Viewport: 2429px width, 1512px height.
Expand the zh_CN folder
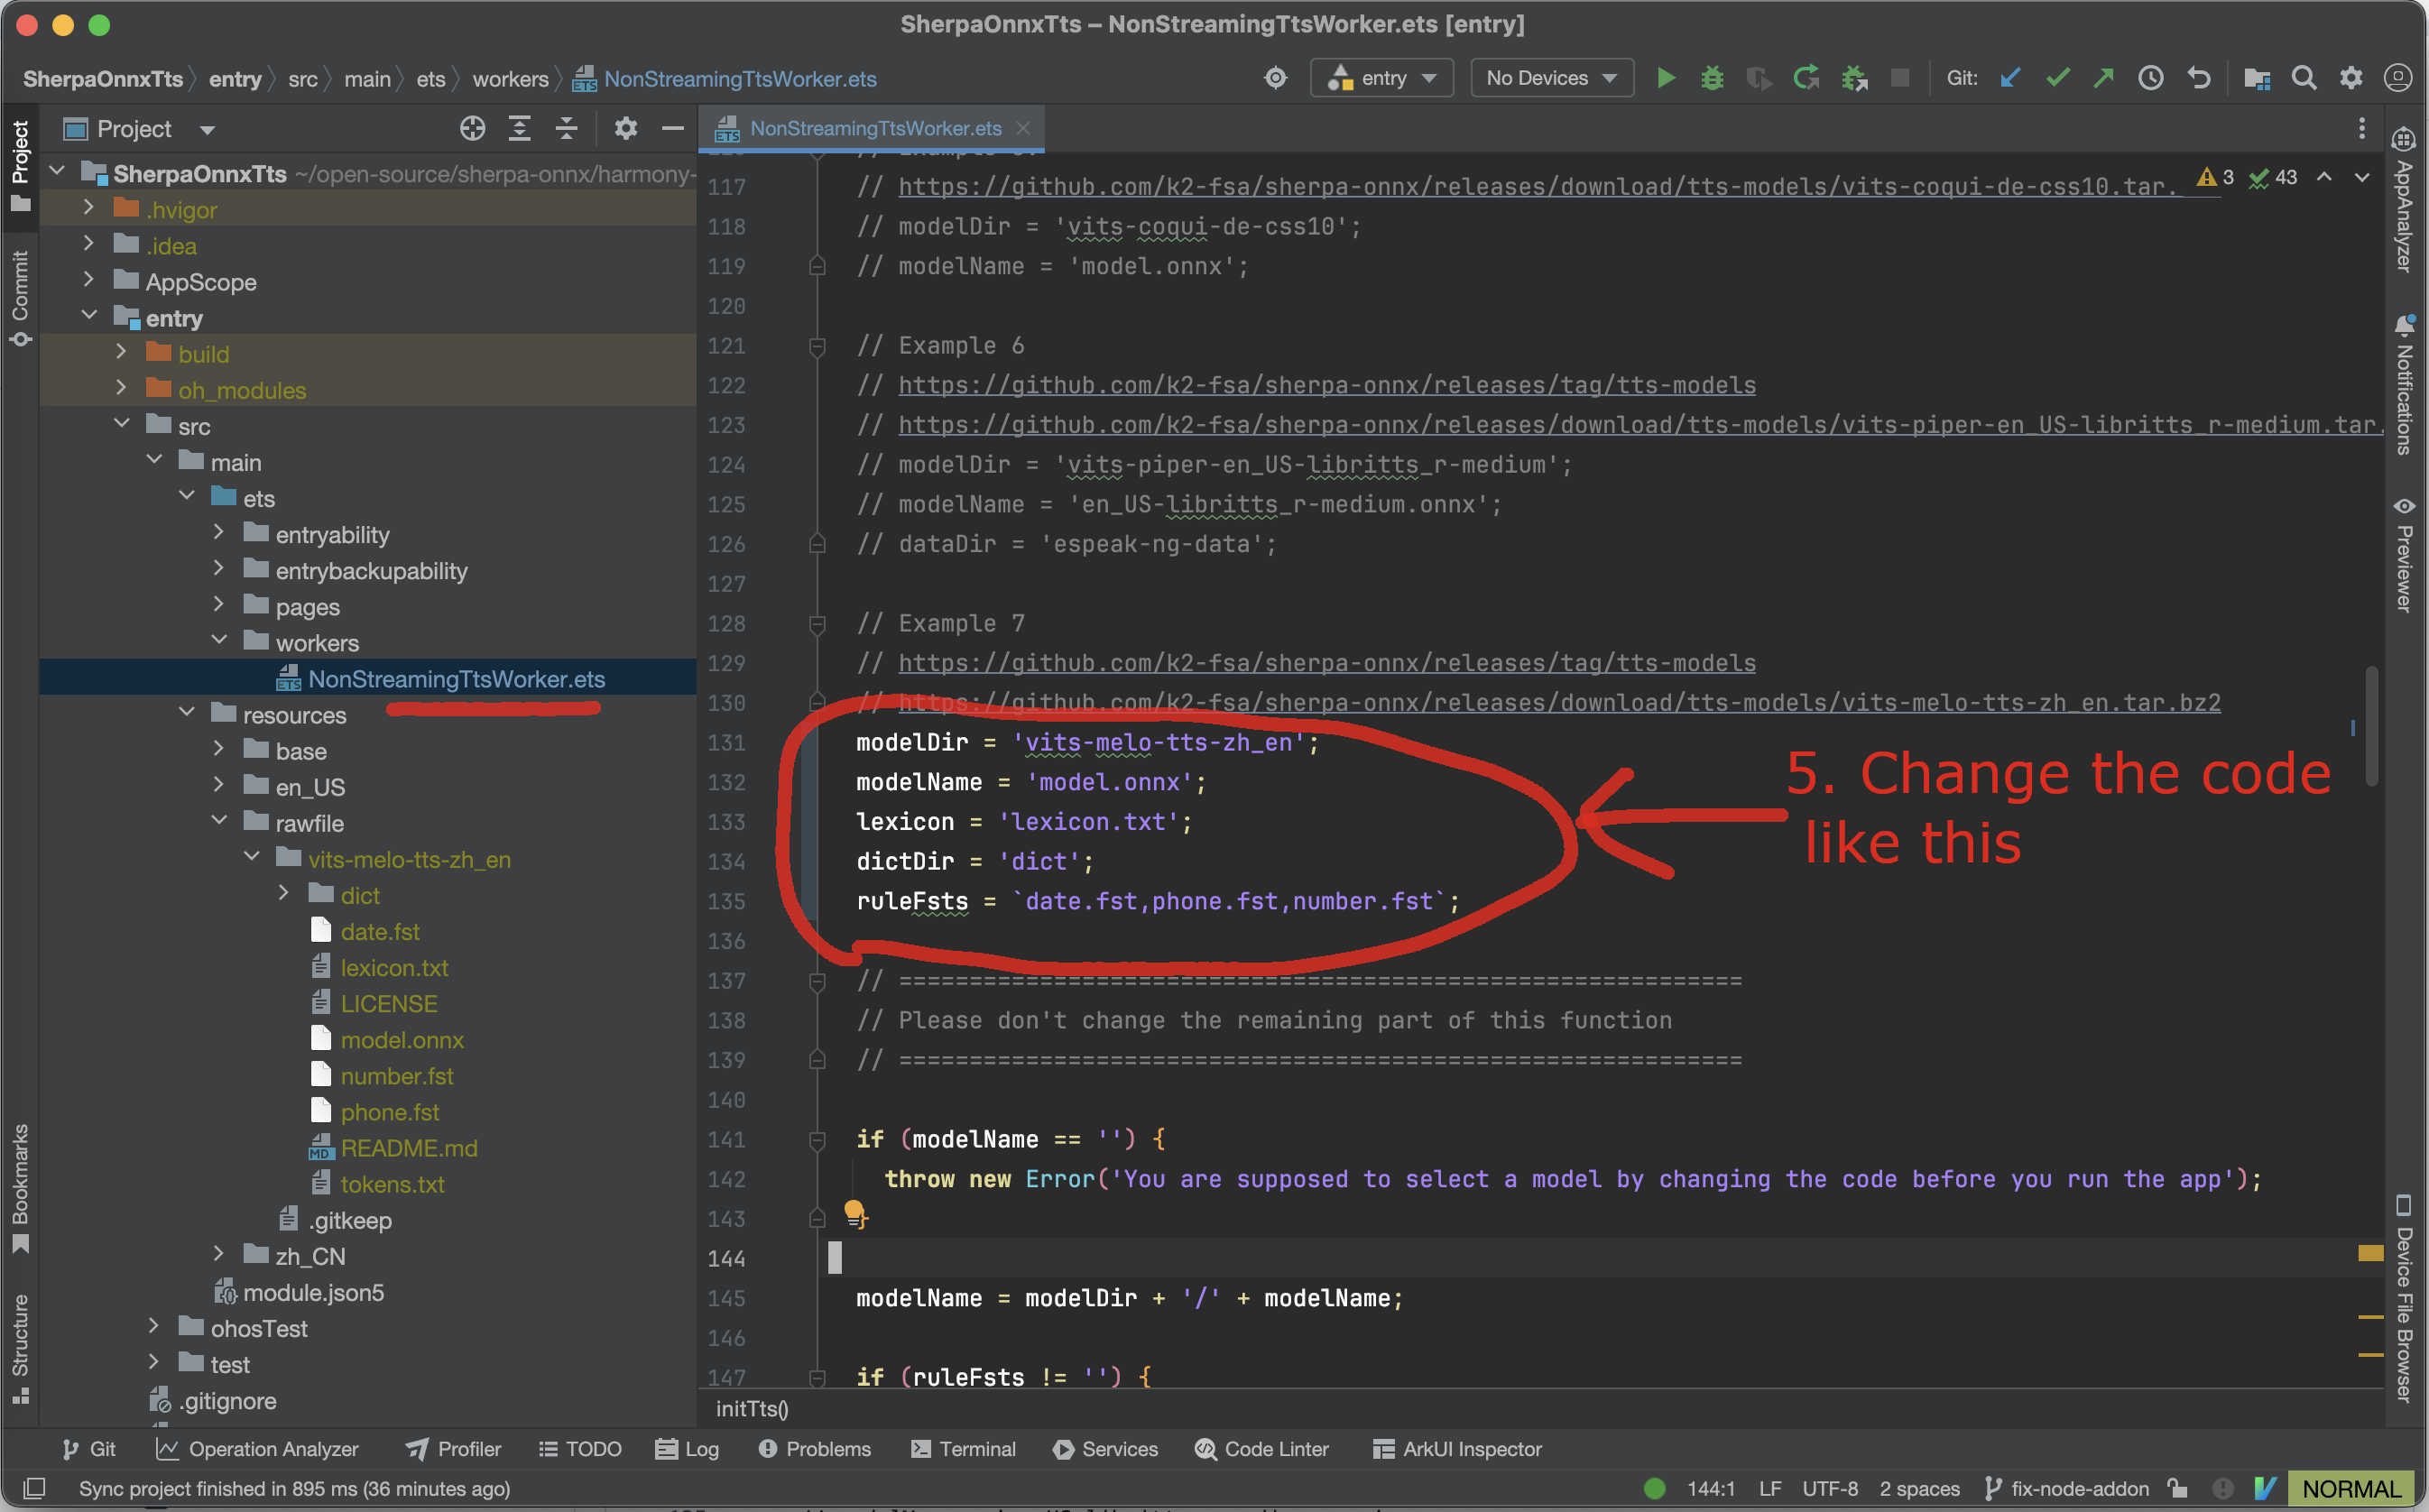click(218, 1254)
